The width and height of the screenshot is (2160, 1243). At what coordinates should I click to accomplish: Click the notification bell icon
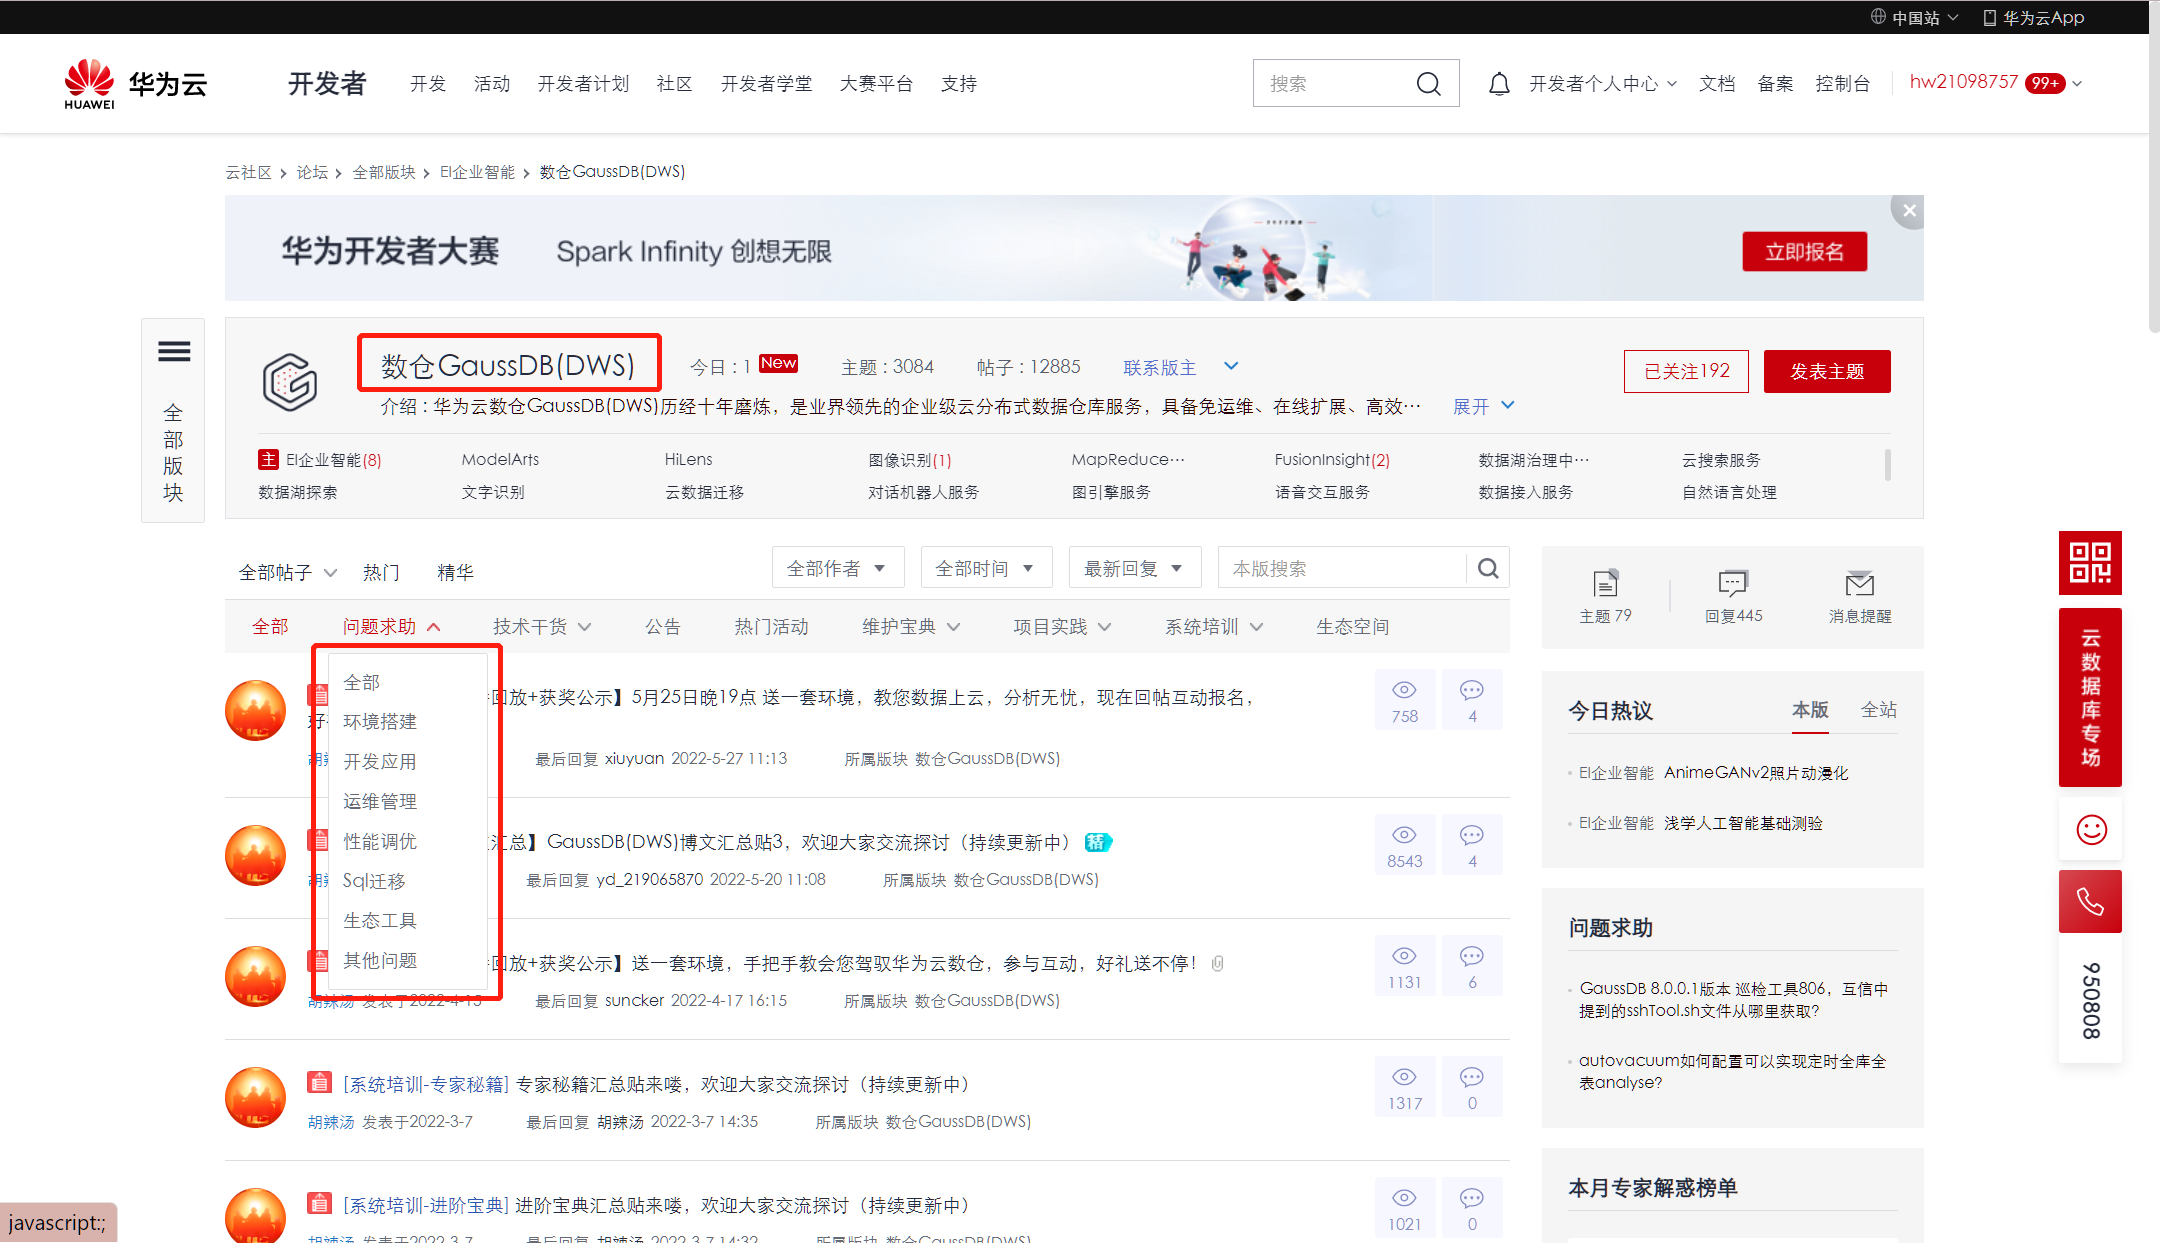point(1498,84)
